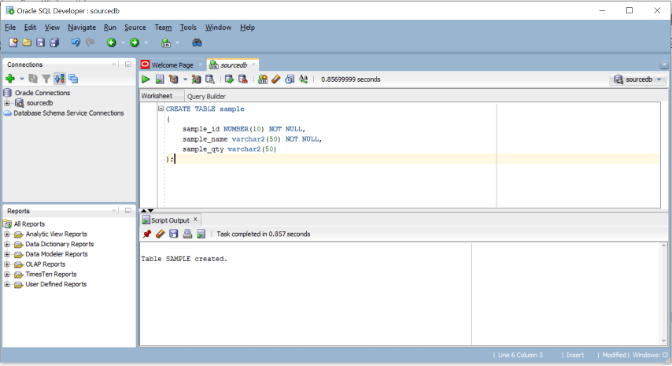
Task: Clear the worksheet with the eraser icon
Action: pos(276,79)
